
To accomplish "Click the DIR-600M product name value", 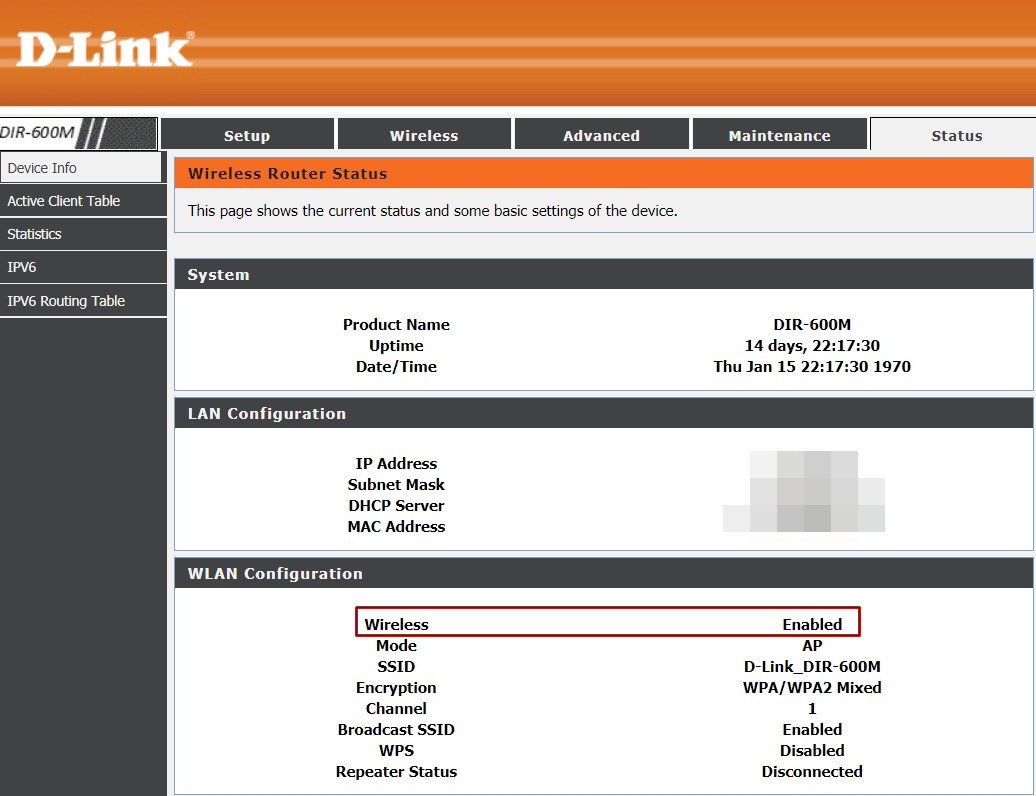I will (x=812, y=324).
